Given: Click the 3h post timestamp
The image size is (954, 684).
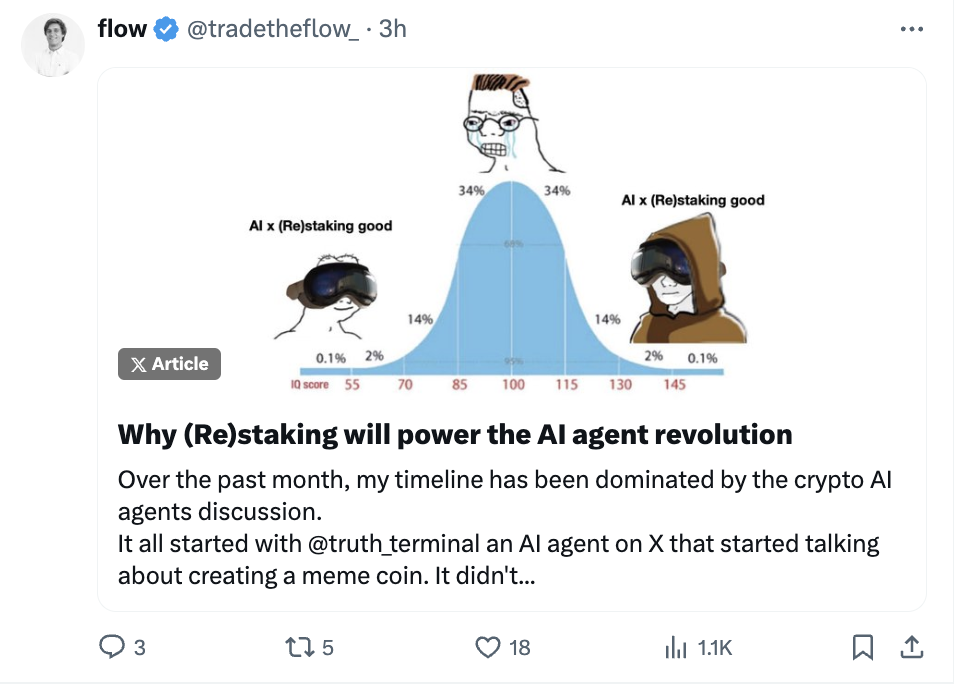Looking at the screenshot, I should [x=393, y=29].
